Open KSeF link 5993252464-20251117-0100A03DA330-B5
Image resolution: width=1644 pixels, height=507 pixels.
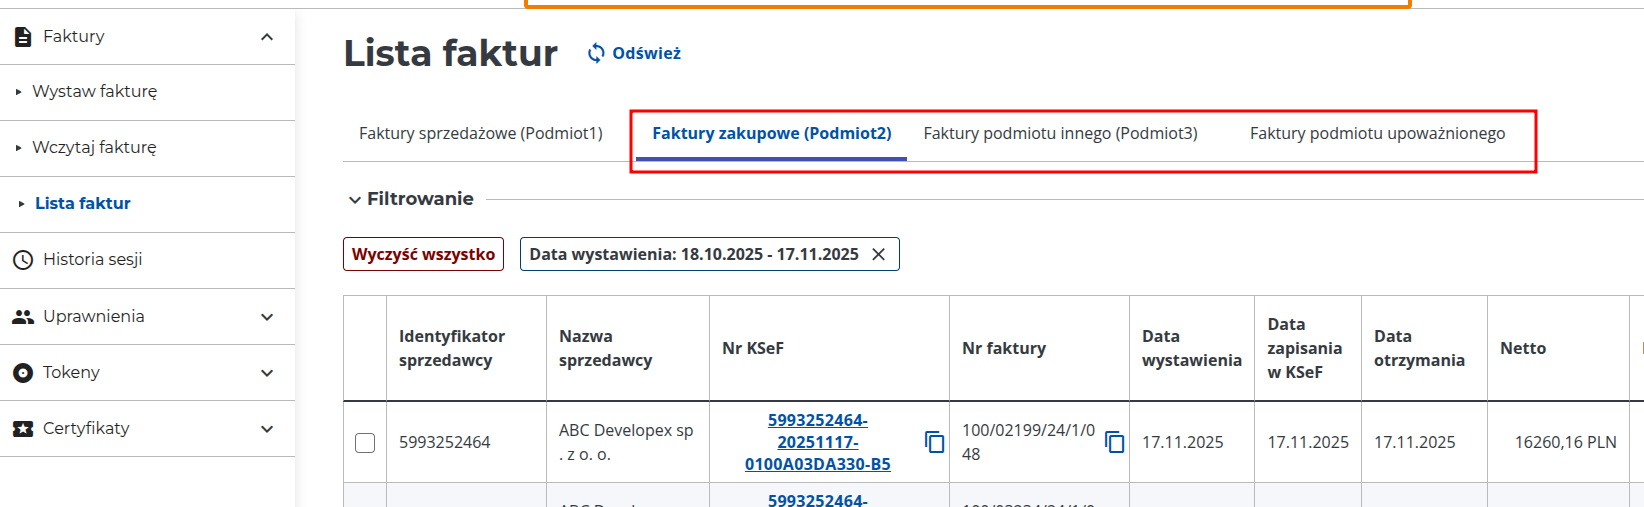point(817,442)
